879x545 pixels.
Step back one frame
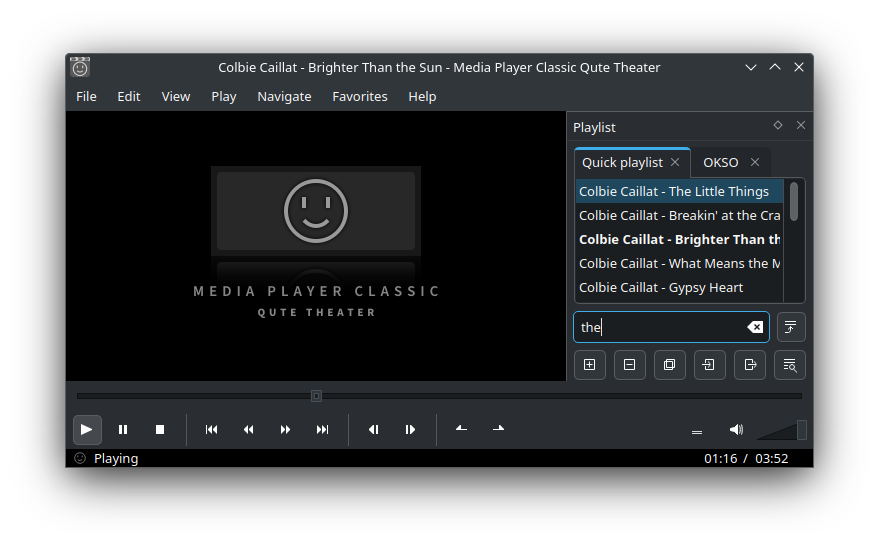(373, 429)
